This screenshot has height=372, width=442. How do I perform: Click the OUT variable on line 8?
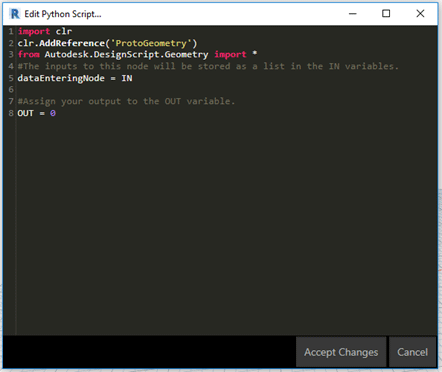tap(25, 113)
